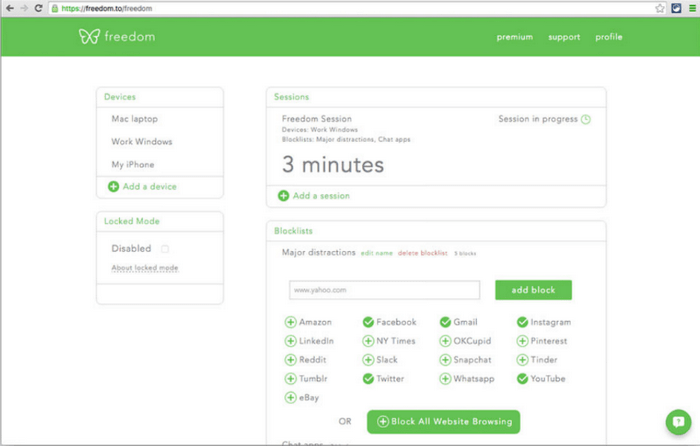Select the Work Windows device
The height and width of the screenshot is (446, 700).
(142, 142)
